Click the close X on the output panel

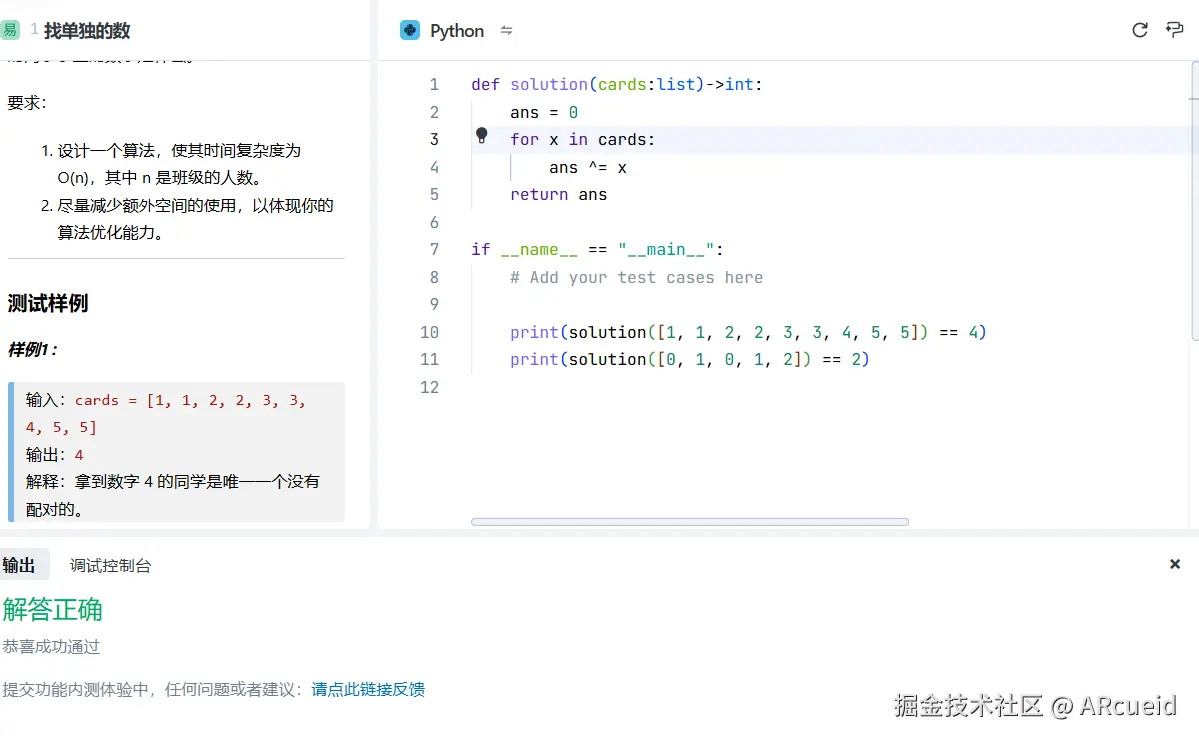pyautogui.click(x=1174, y=563)
